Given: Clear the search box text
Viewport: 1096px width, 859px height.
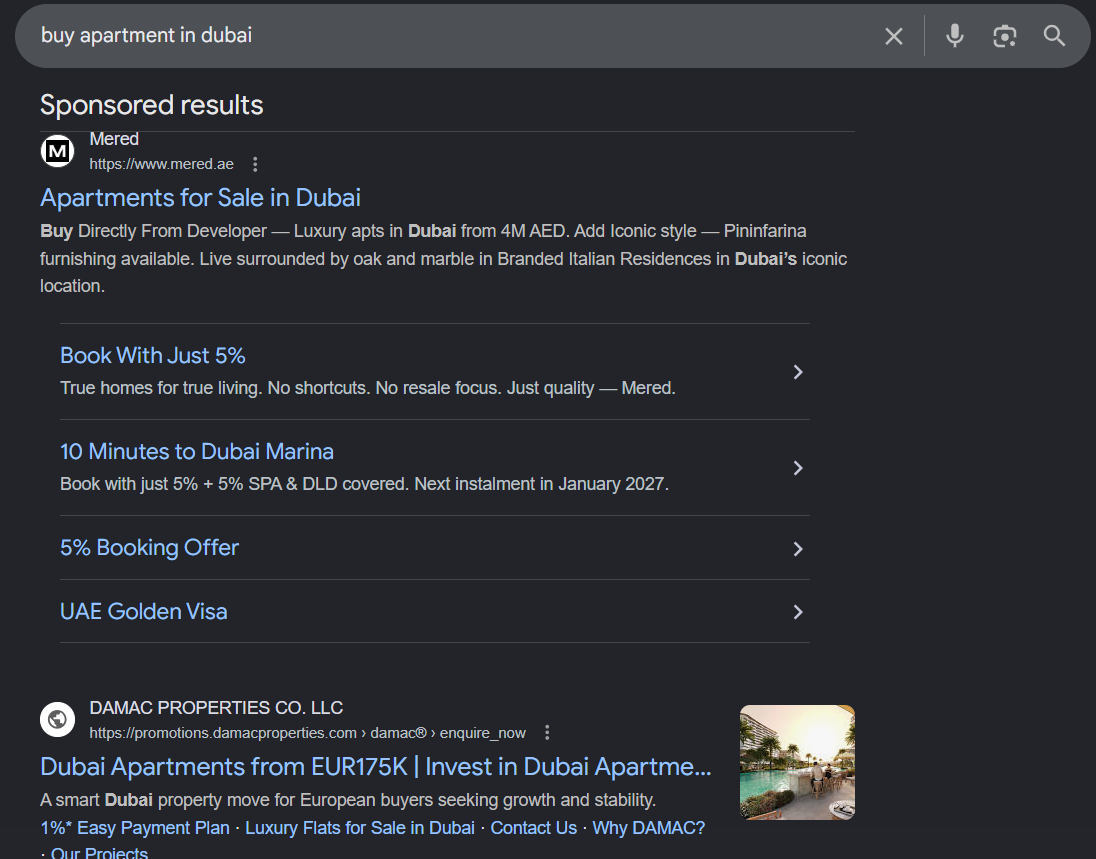Looking at the screenshot, I should (893, 36).
